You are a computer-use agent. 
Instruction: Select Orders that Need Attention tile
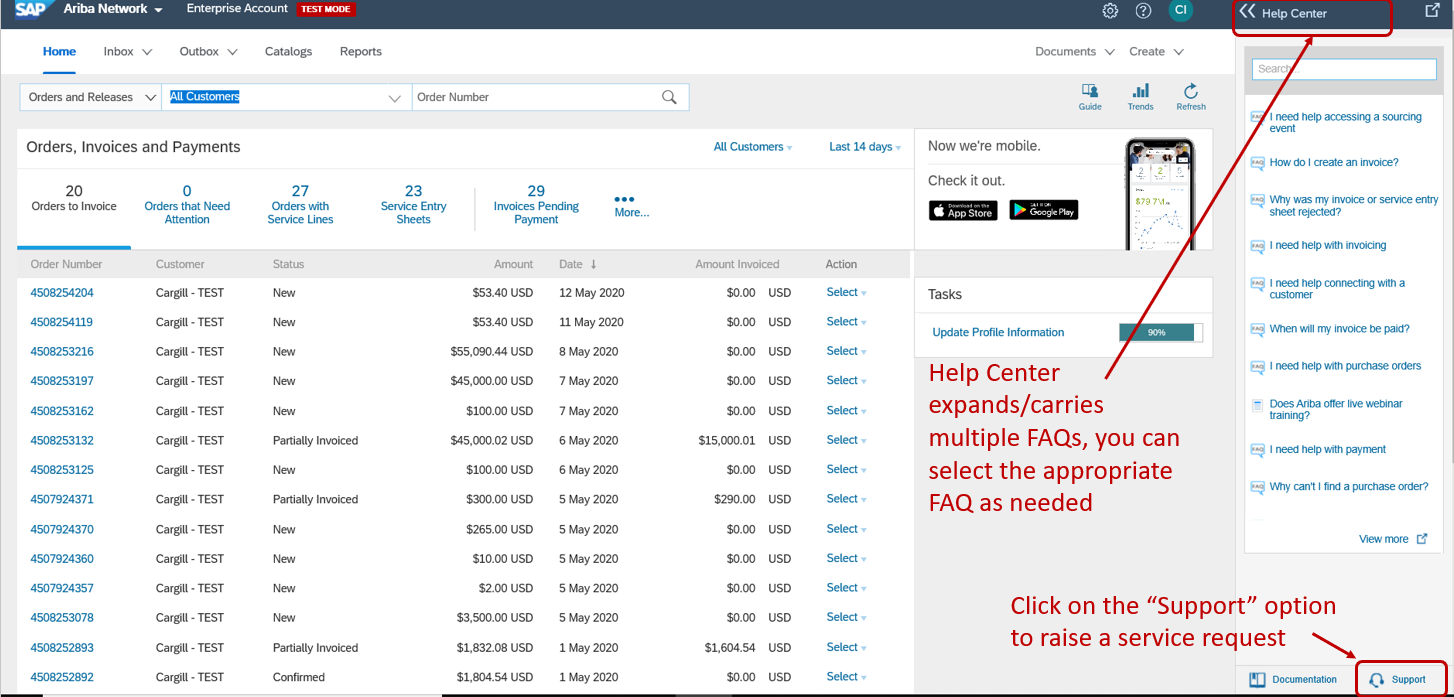pos(187,205)
